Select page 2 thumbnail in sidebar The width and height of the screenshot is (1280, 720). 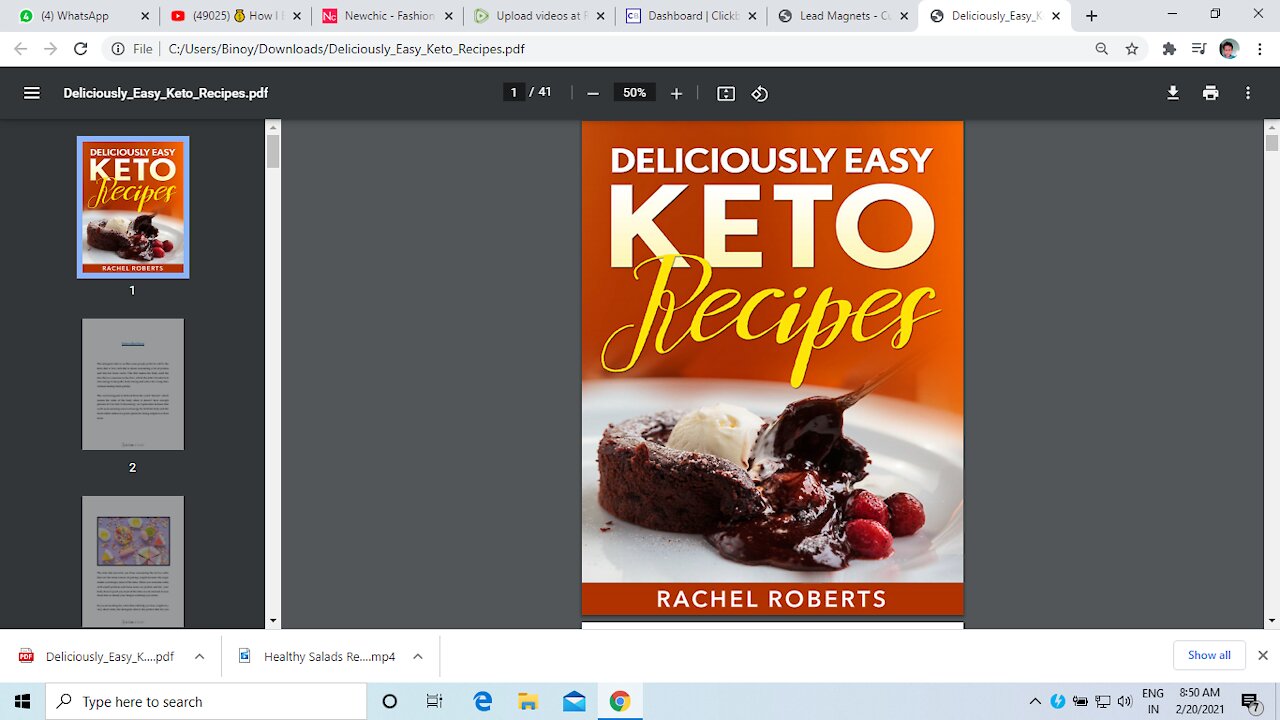pyautogui.click(x=133, y=384)
